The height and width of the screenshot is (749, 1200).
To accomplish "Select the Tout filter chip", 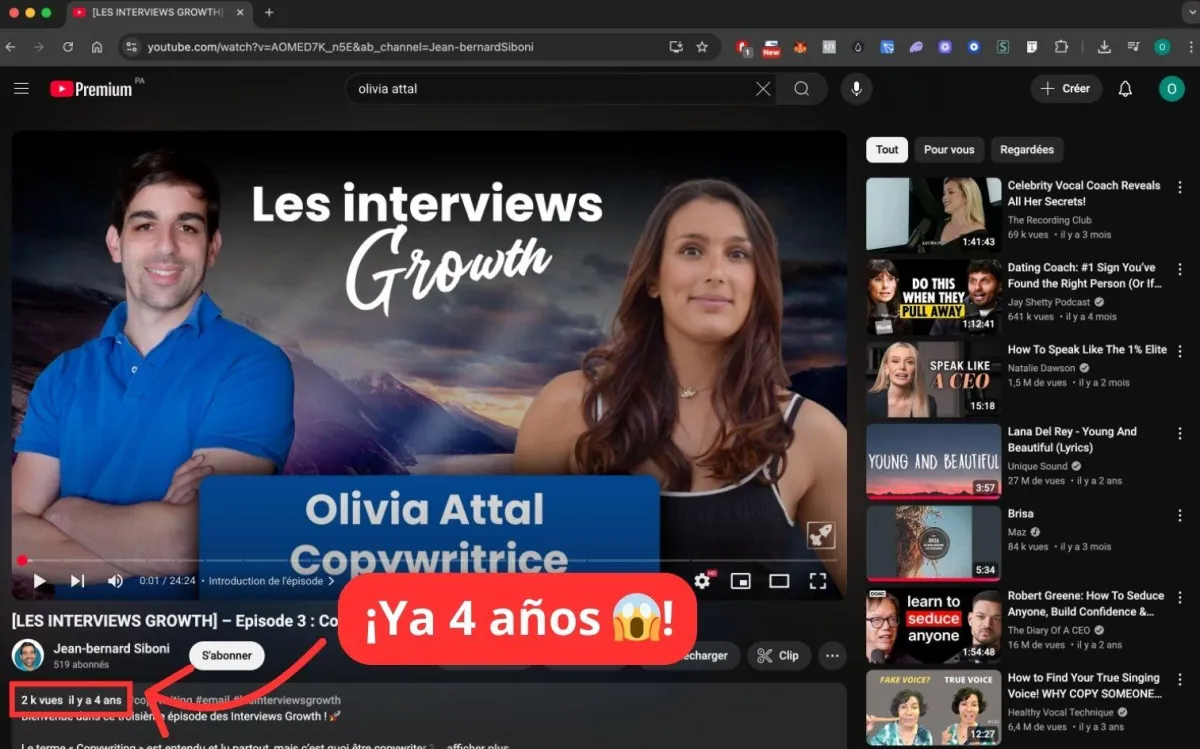I will (887, 150).
